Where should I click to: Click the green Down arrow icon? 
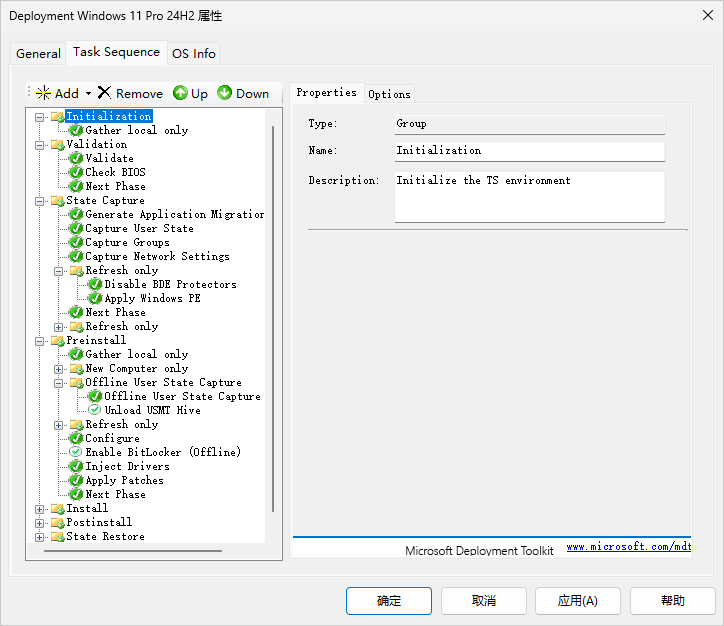tap(225, 93)
